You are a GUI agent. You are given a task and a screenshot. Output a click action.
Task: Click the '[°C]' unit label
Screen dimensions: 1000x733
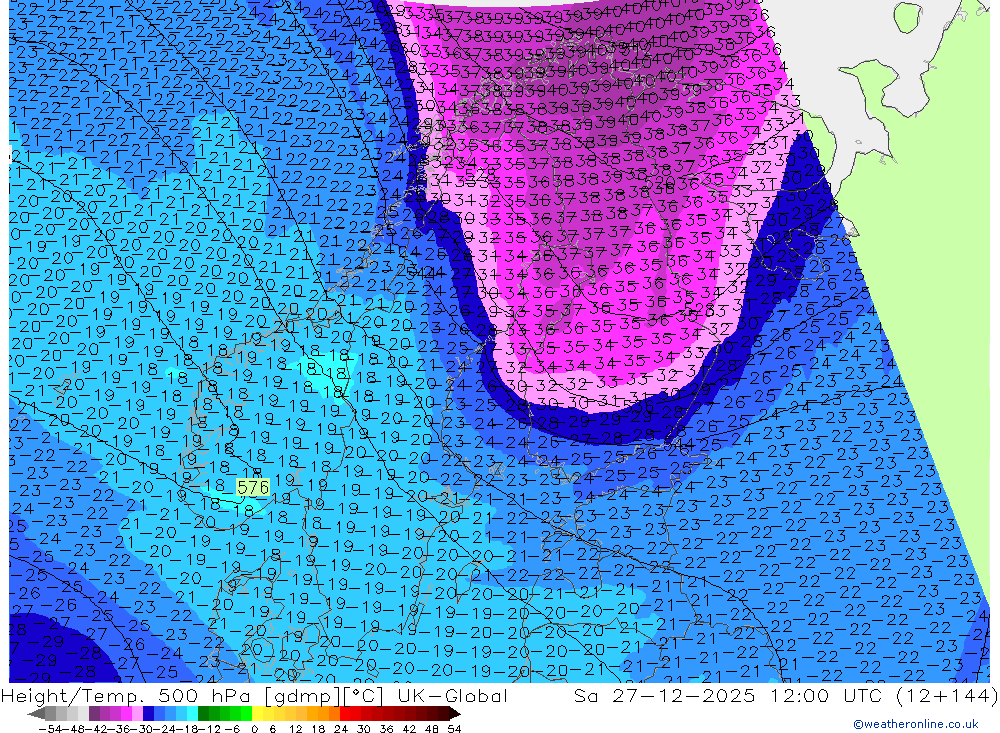(x=363, y=696)
